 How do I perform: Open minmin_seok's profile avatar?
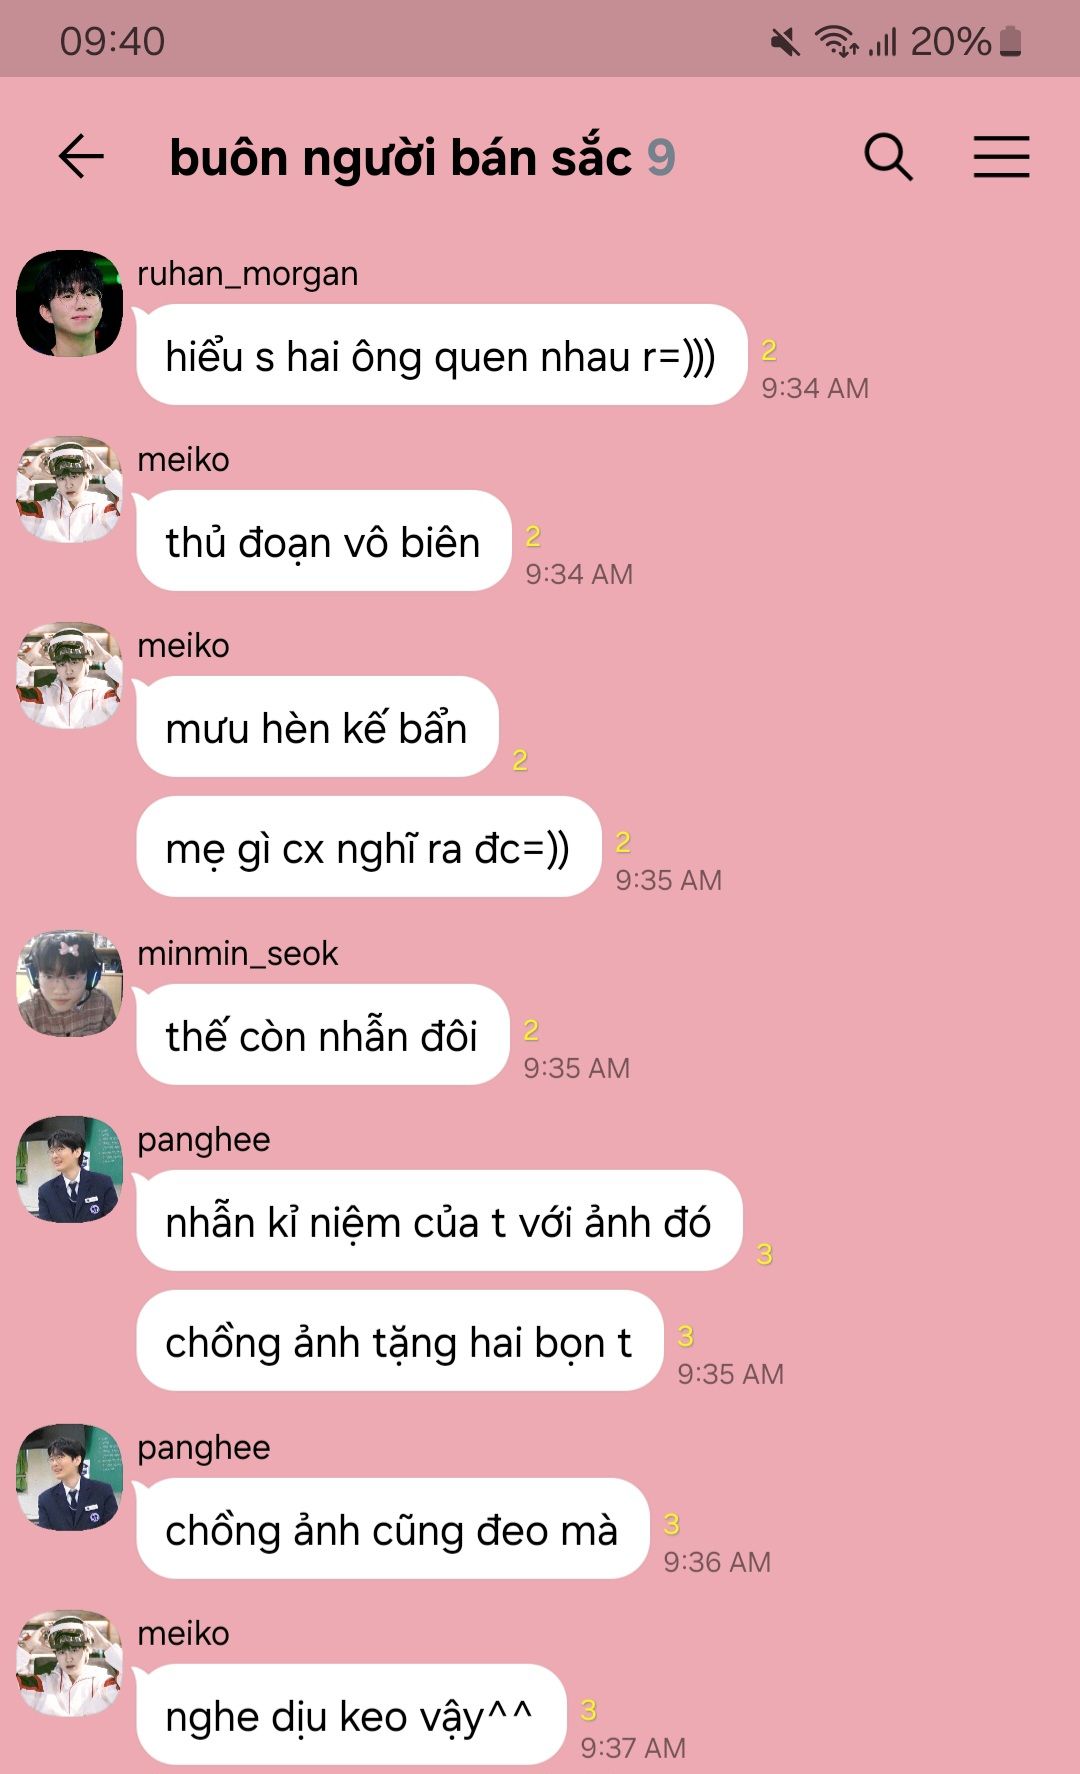click(70, 983)
